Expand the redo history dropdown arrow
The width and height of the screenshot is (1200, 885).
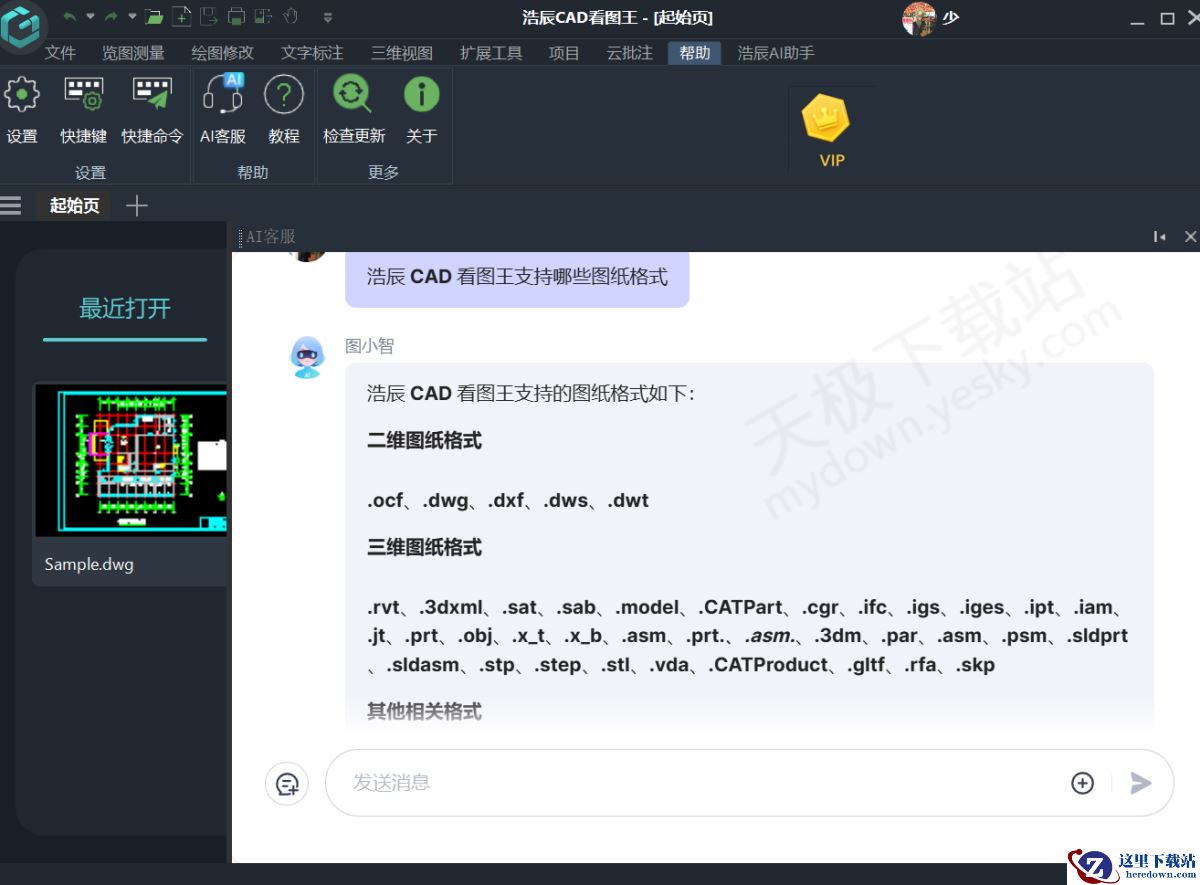tap(131, 15)
